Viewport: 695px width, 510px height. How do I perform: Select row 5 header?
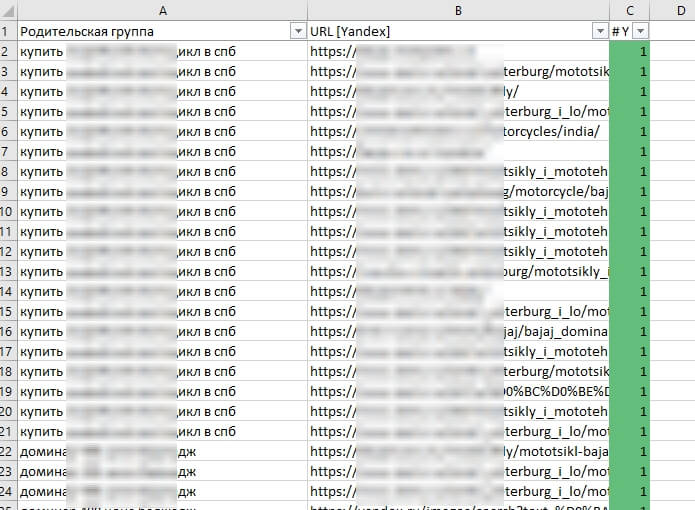pyautogui.click(x=8, y=111)
